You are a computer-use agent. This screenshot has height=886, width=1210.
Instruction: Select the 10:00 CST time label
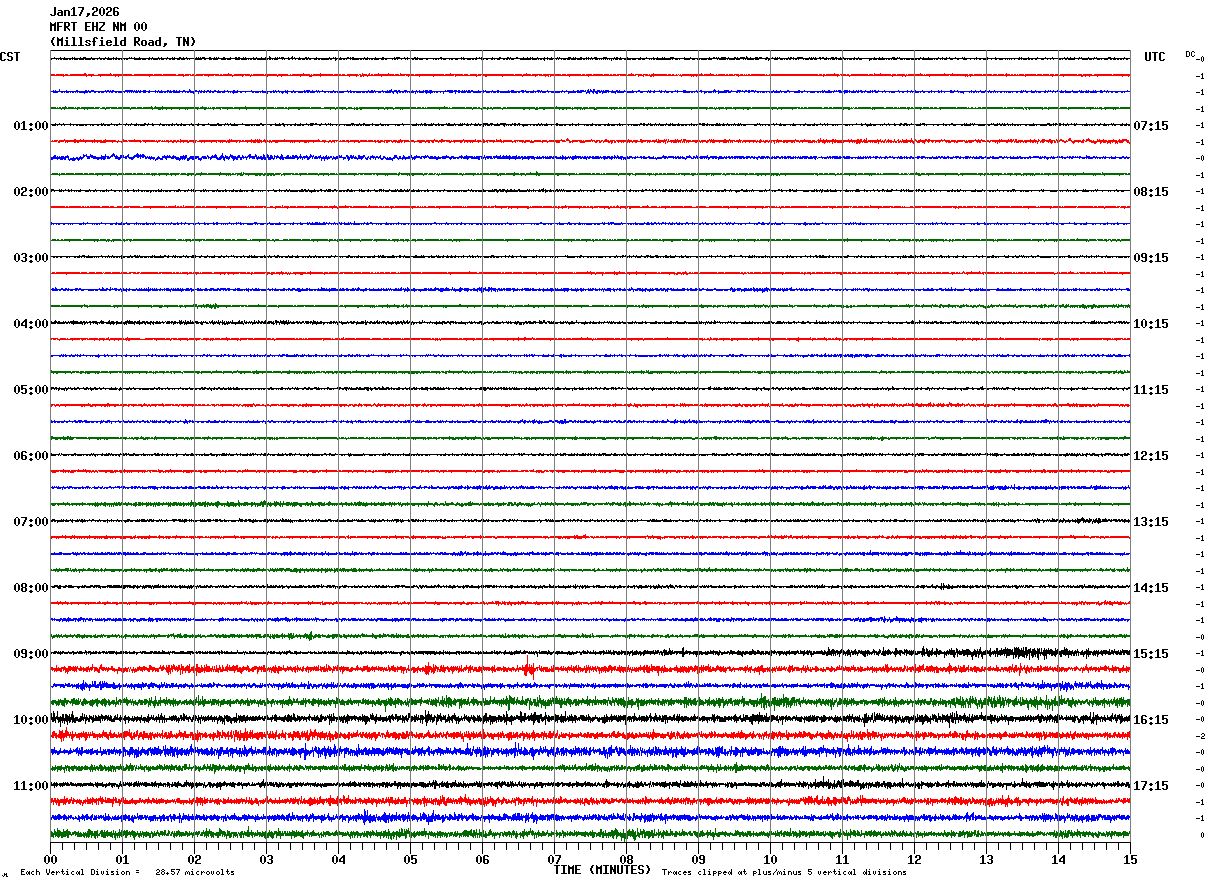(31, 720)
